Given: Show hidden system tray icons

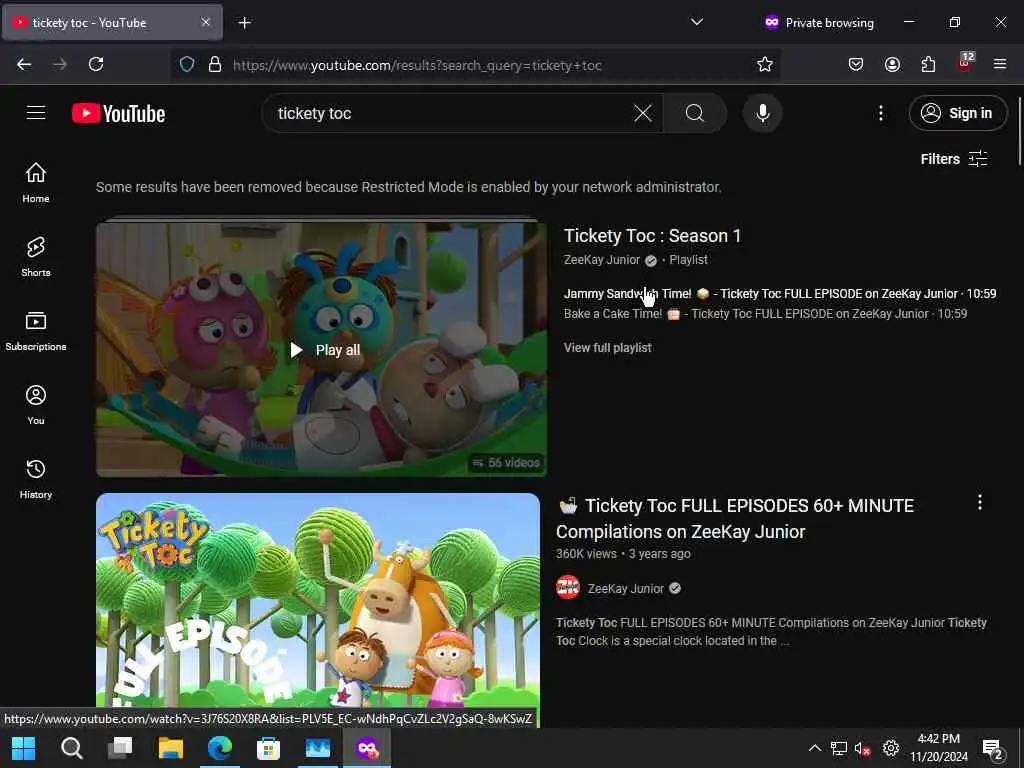Looking at the screenshot, I should 814,748.
